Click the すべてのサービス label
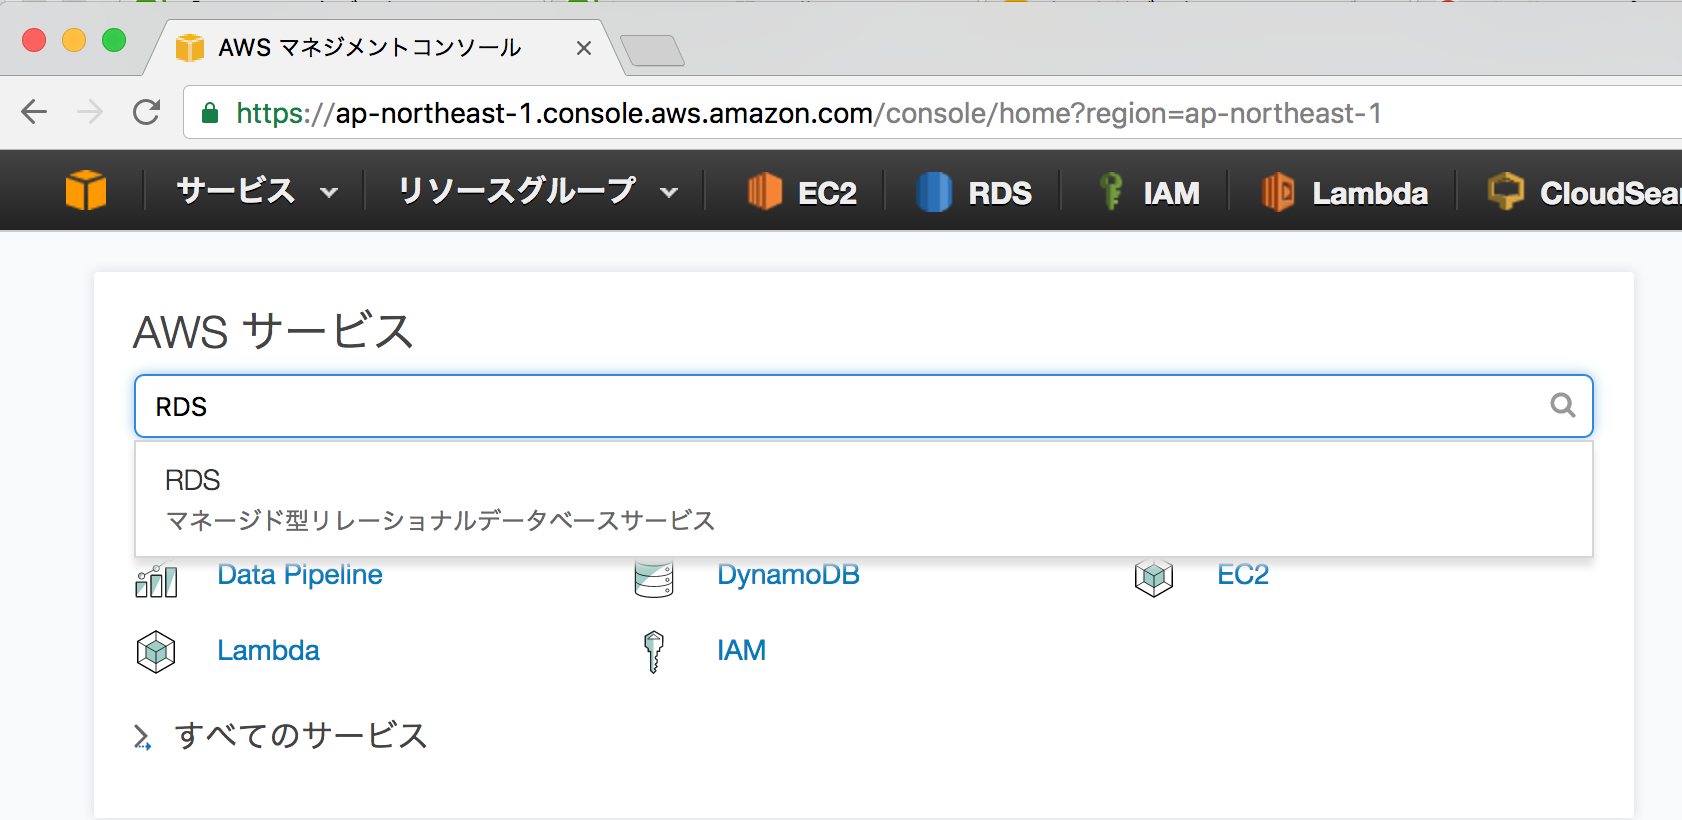This screenshot has height=820, width=1682. 301,736
